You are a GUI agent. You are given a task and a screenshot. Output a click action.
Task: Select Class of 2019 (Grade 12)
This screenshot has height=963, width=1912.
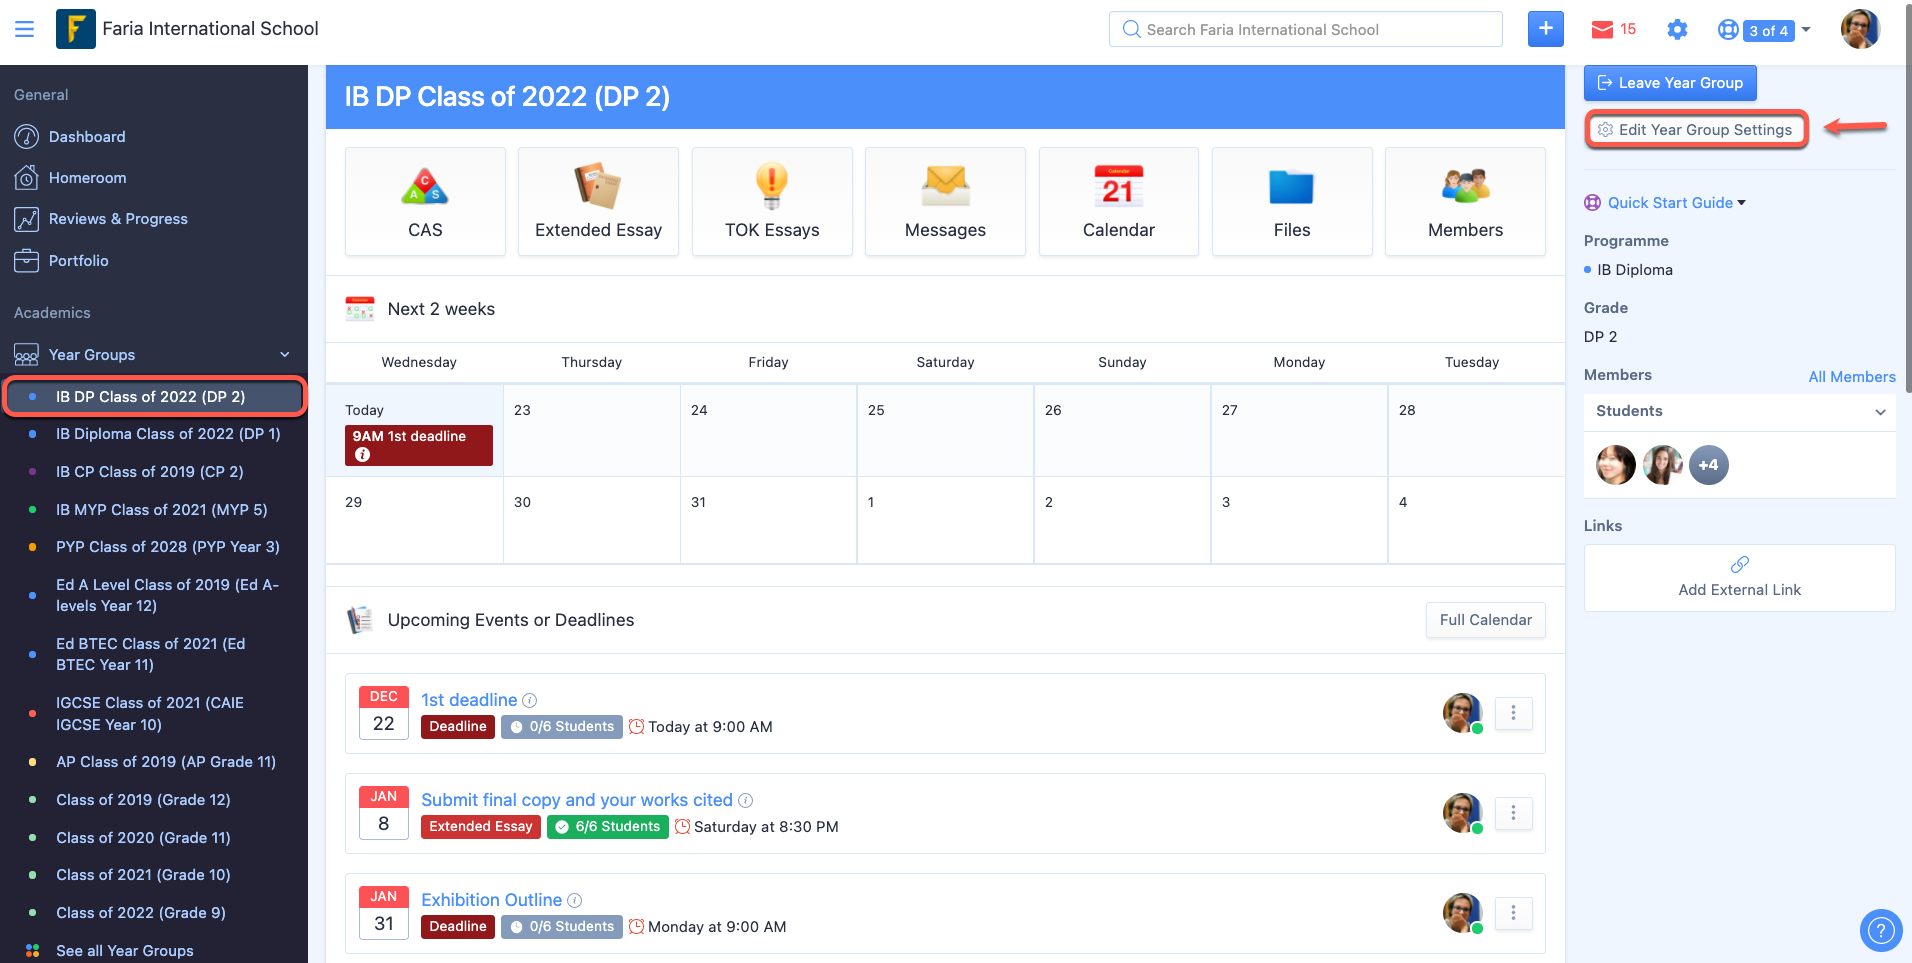[143, 800]
